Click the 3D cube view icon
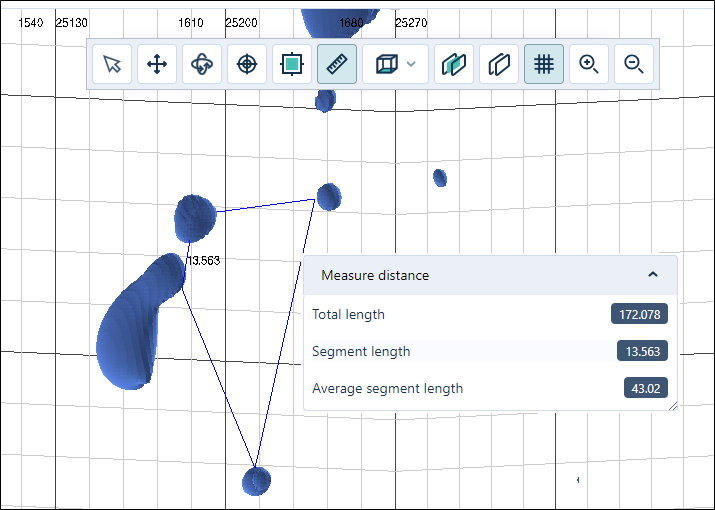Viewport: 715px width, 510px height. tap(387, 64)
